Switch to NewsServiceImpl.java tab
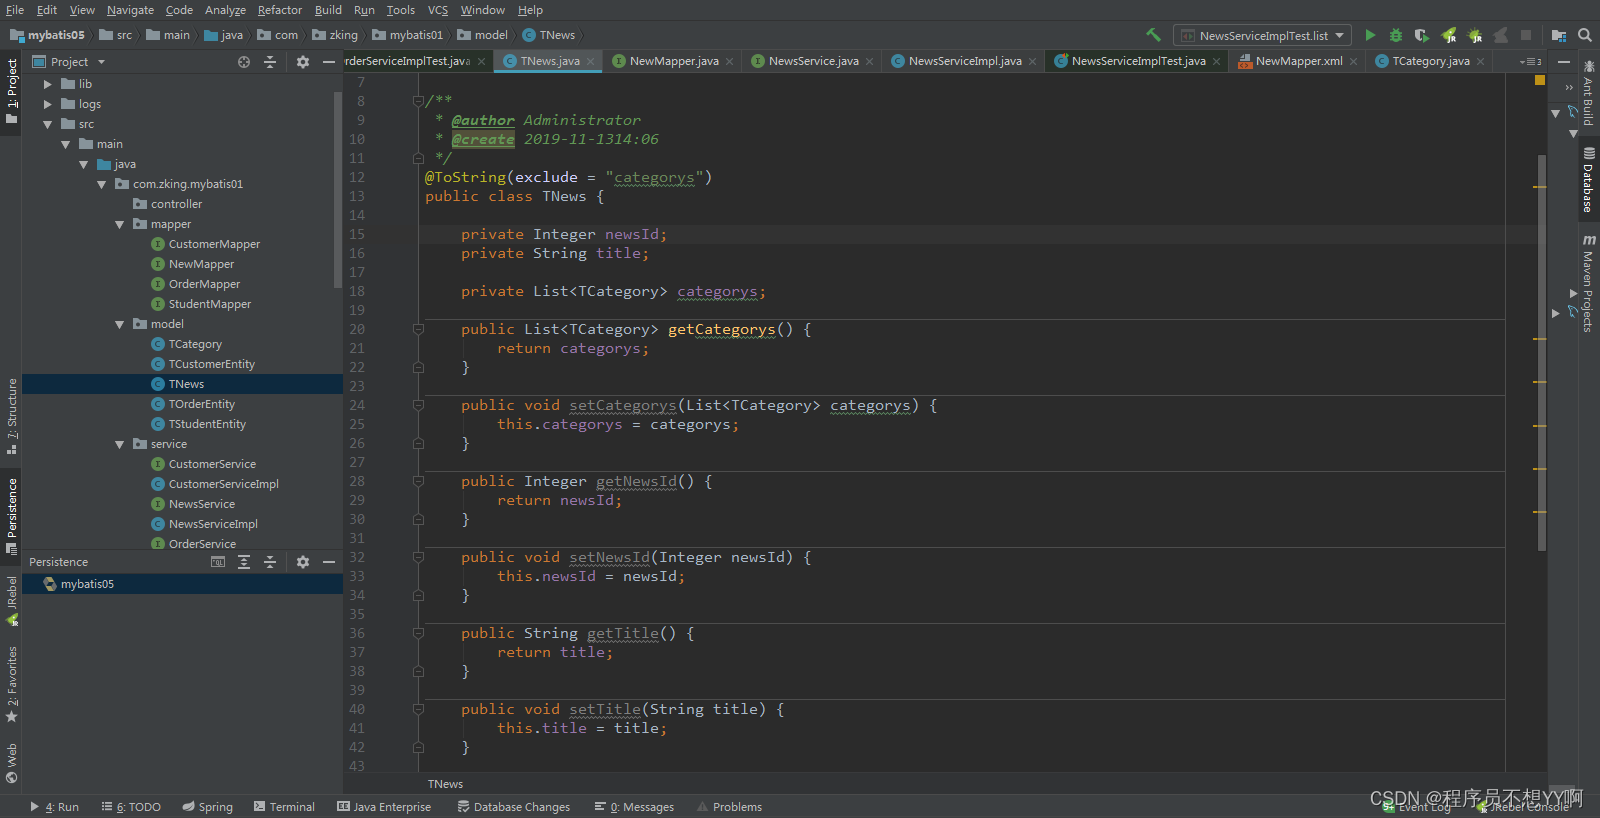This screenshot has height=818, width=1600. coord(965,62)
